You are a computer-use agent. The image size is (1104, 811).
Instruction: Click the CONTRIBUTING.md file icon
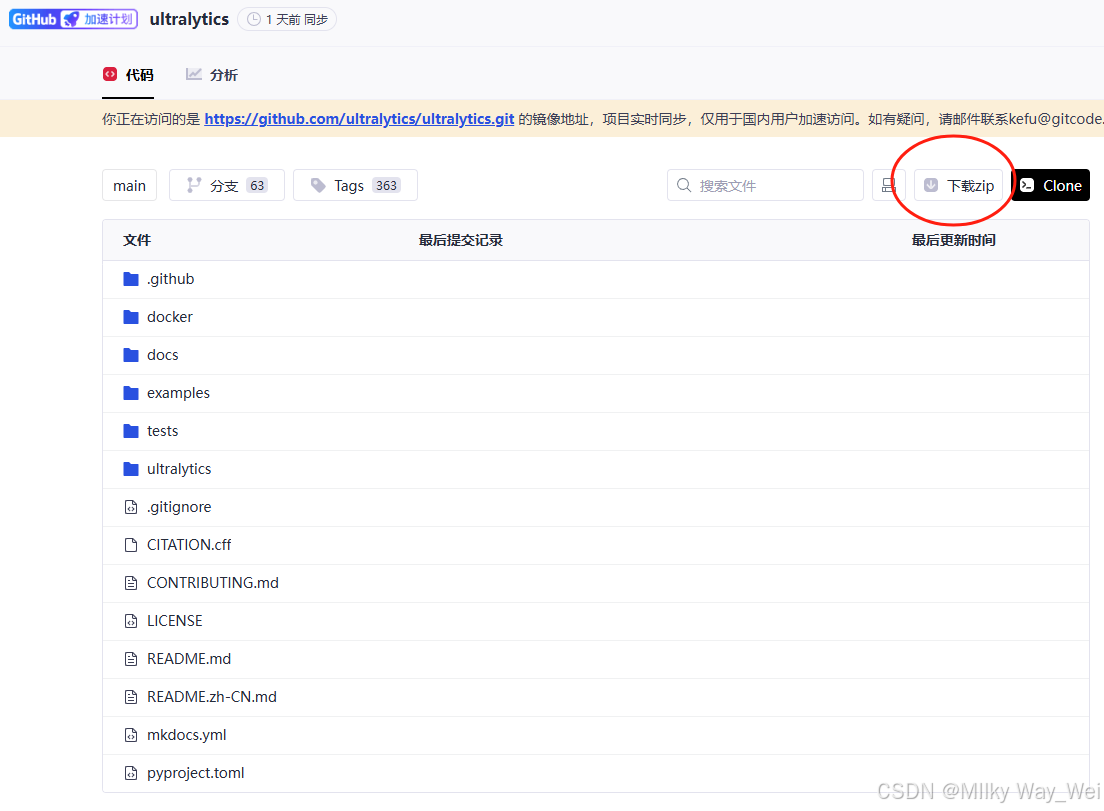pyautogui.click(x=131, y=583)
